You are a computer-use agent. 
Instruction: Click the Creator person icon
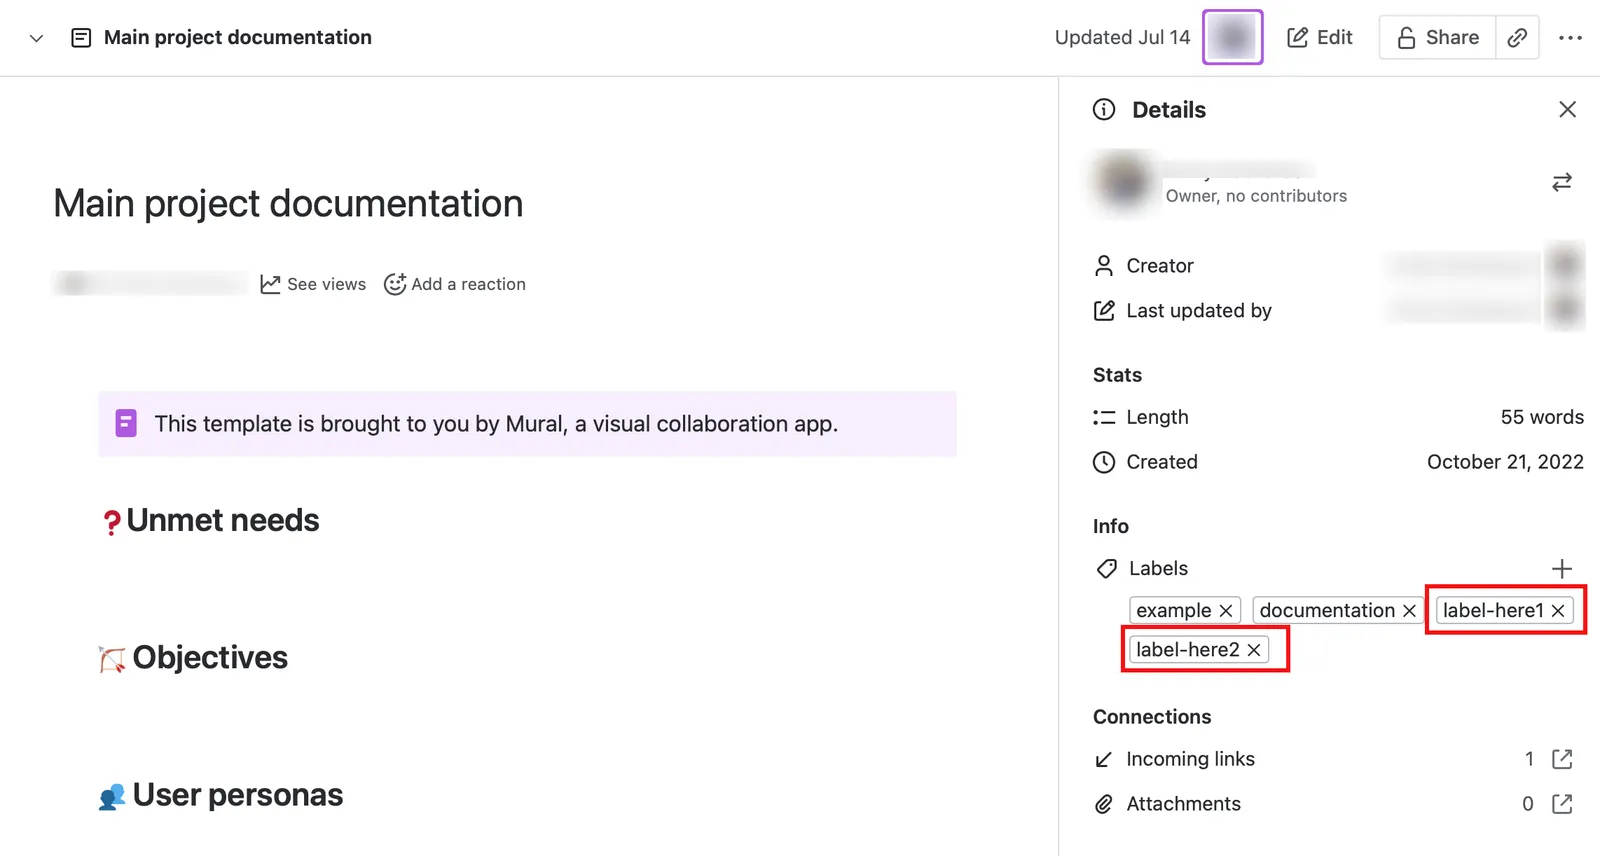click(1103, 266)
